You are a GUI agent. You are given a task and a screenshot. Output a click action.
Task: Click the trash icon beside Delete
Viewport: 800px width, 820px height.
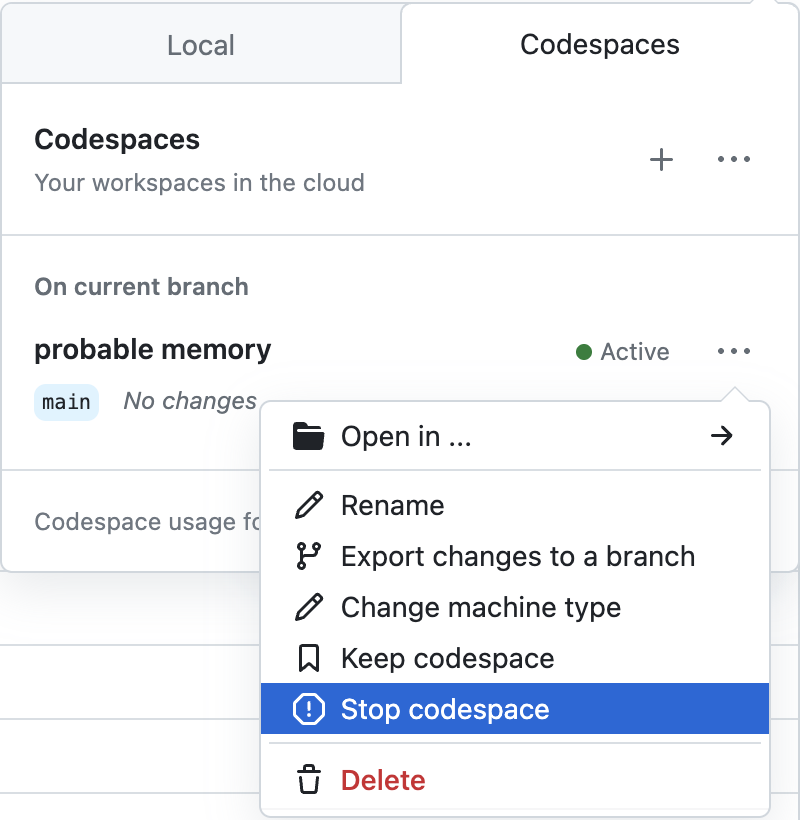point(309,779)
